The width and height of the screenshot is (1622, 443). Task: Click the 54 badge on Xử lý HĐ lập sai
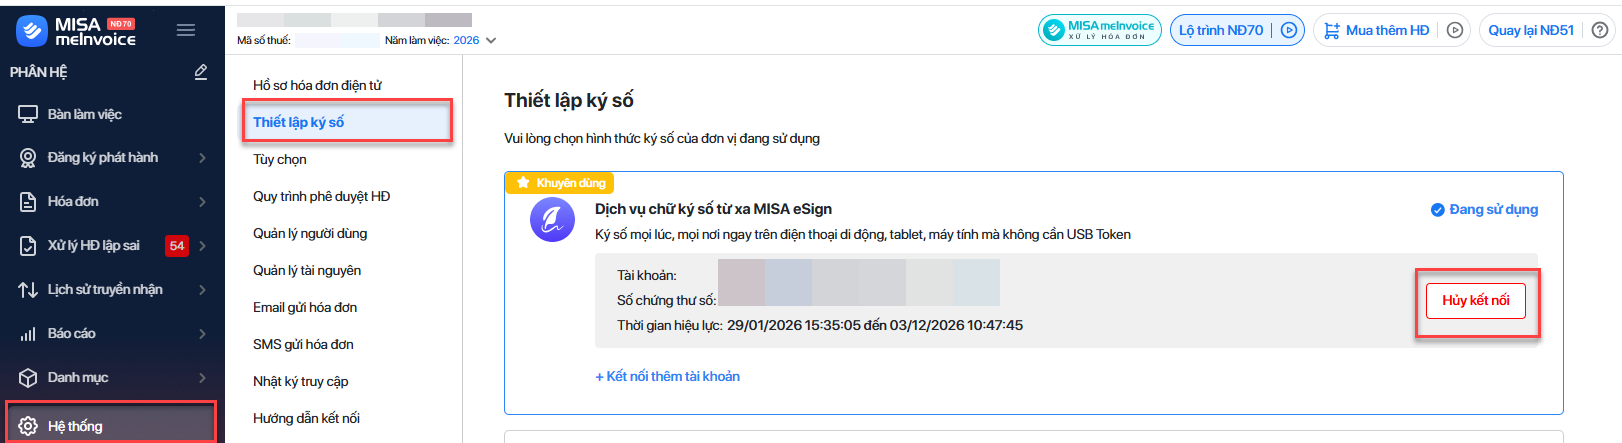click(x=177, y=246)
